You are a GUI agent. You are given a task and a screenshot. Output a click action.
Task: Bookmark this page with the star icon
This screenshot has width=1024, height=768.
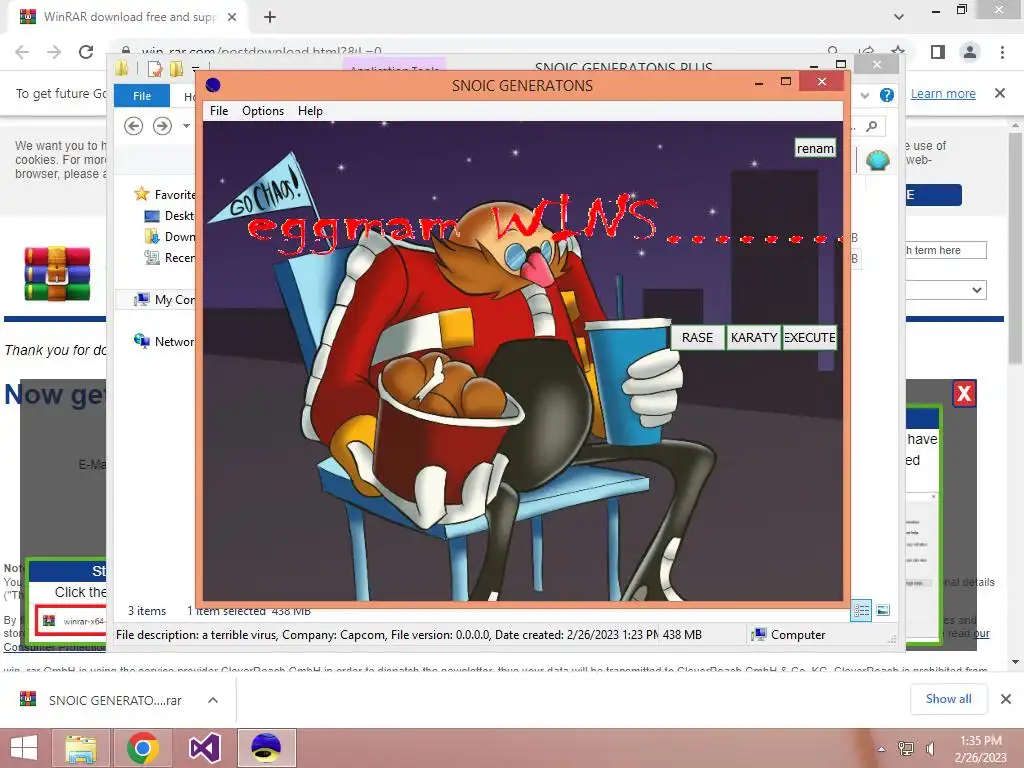[898, 52]
